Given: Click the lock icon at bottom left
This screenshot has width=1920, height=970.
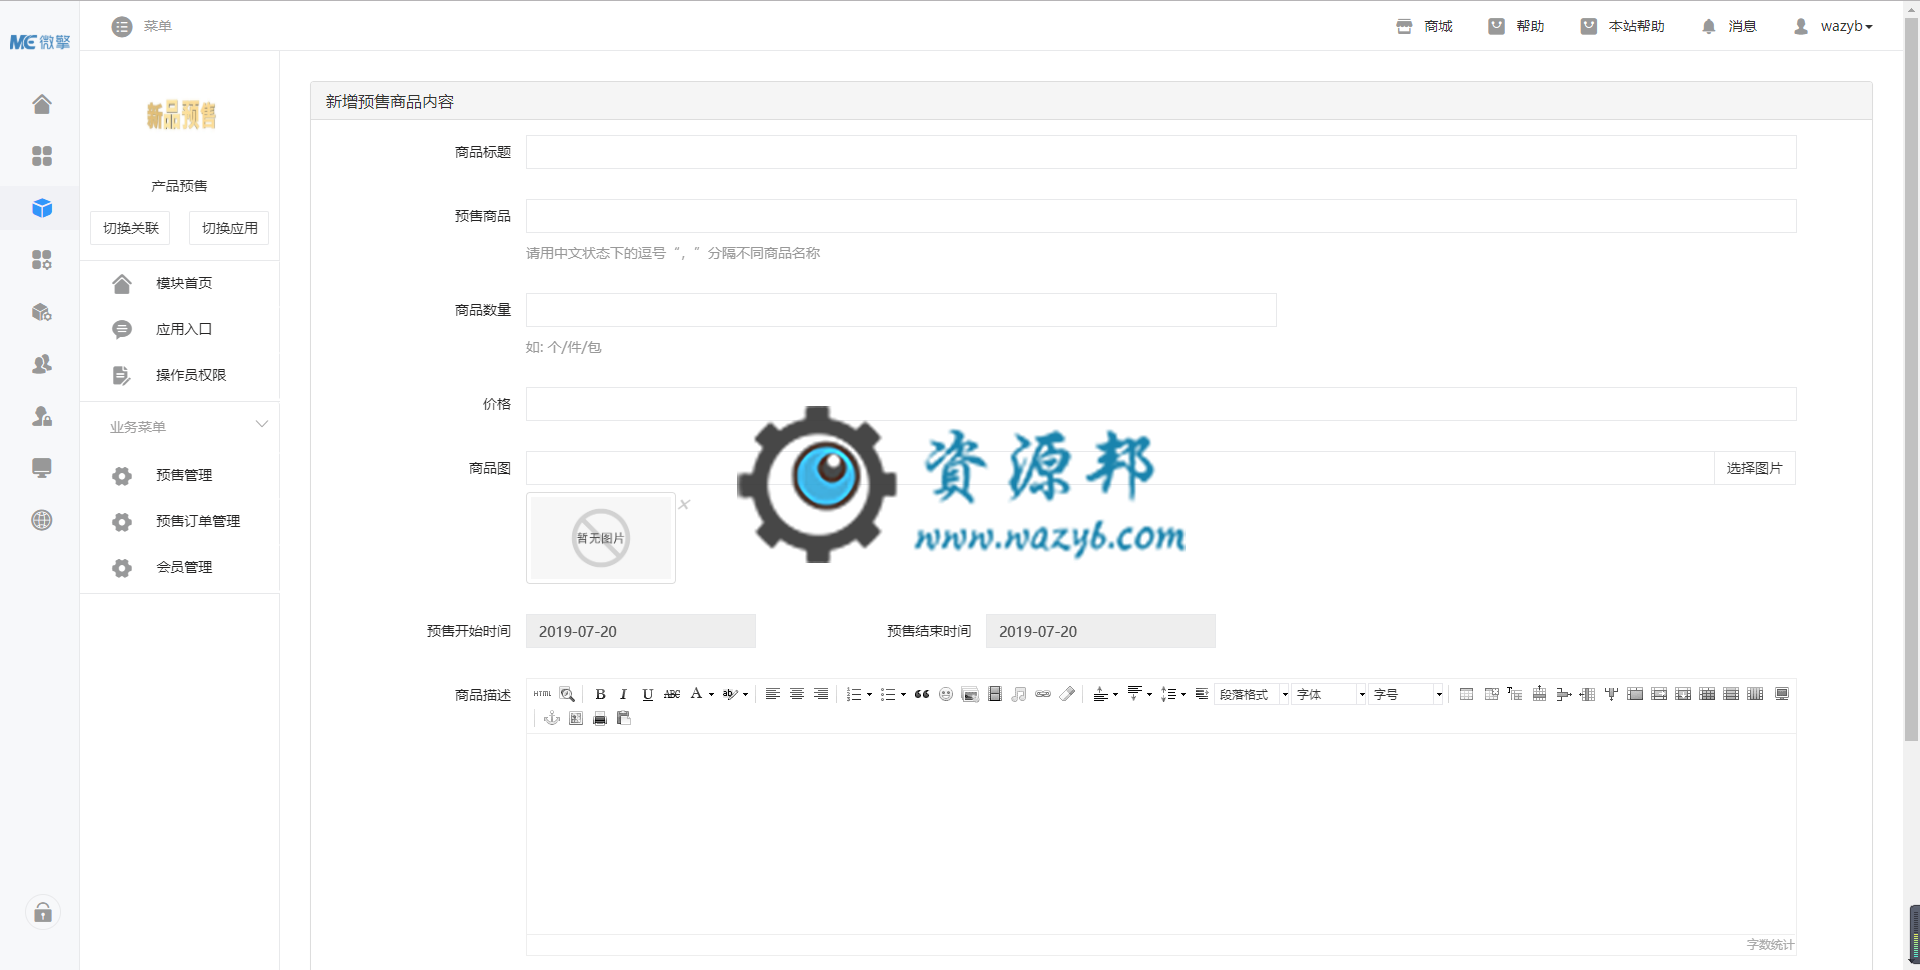Looking at the screenshot, I should point(43,912).
